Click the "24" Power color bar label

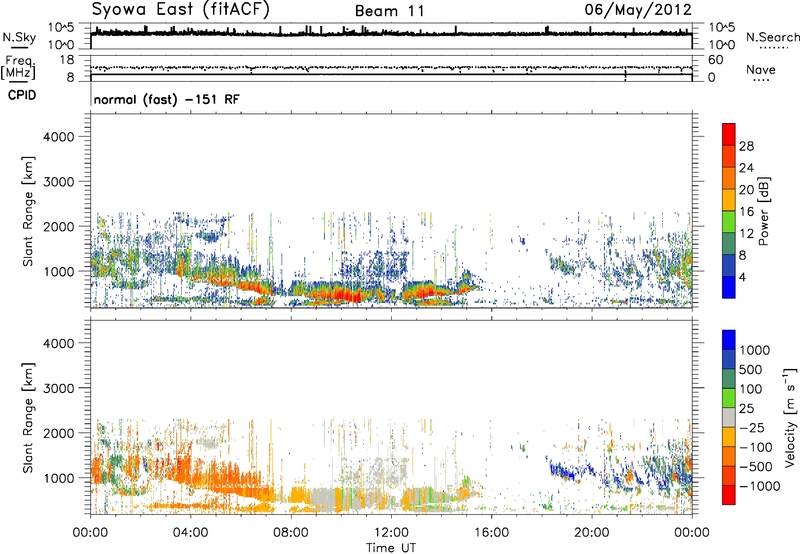(x=746, y=168)
